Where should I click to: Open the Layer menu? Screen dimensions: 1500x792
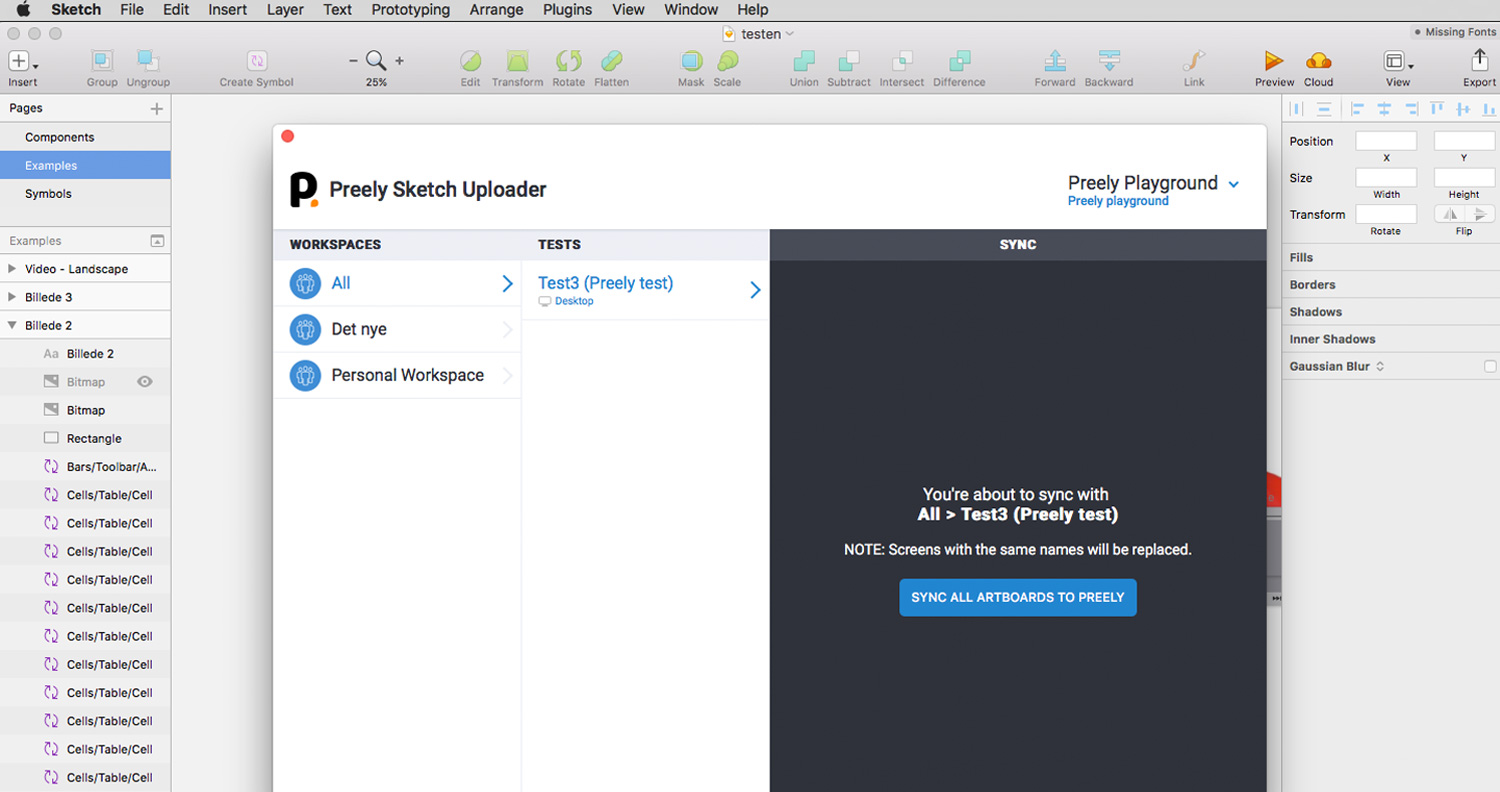(x=286, y=10)
